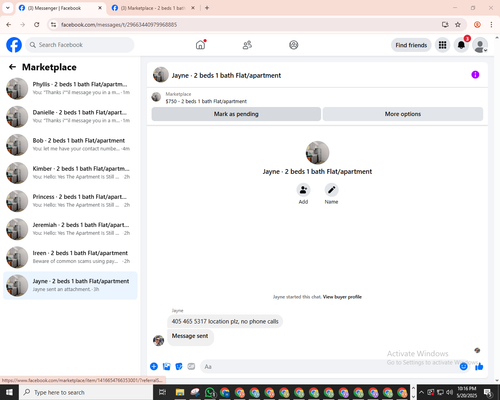Select Jayne conversation in chat list
The image size is (500, 400).
point(70,285)
